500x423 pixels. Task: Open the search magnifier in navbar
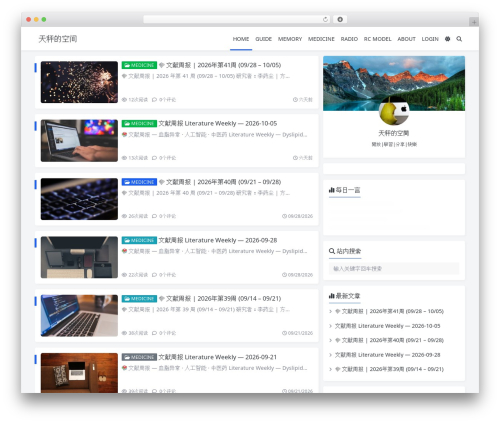tap(459, 39)
